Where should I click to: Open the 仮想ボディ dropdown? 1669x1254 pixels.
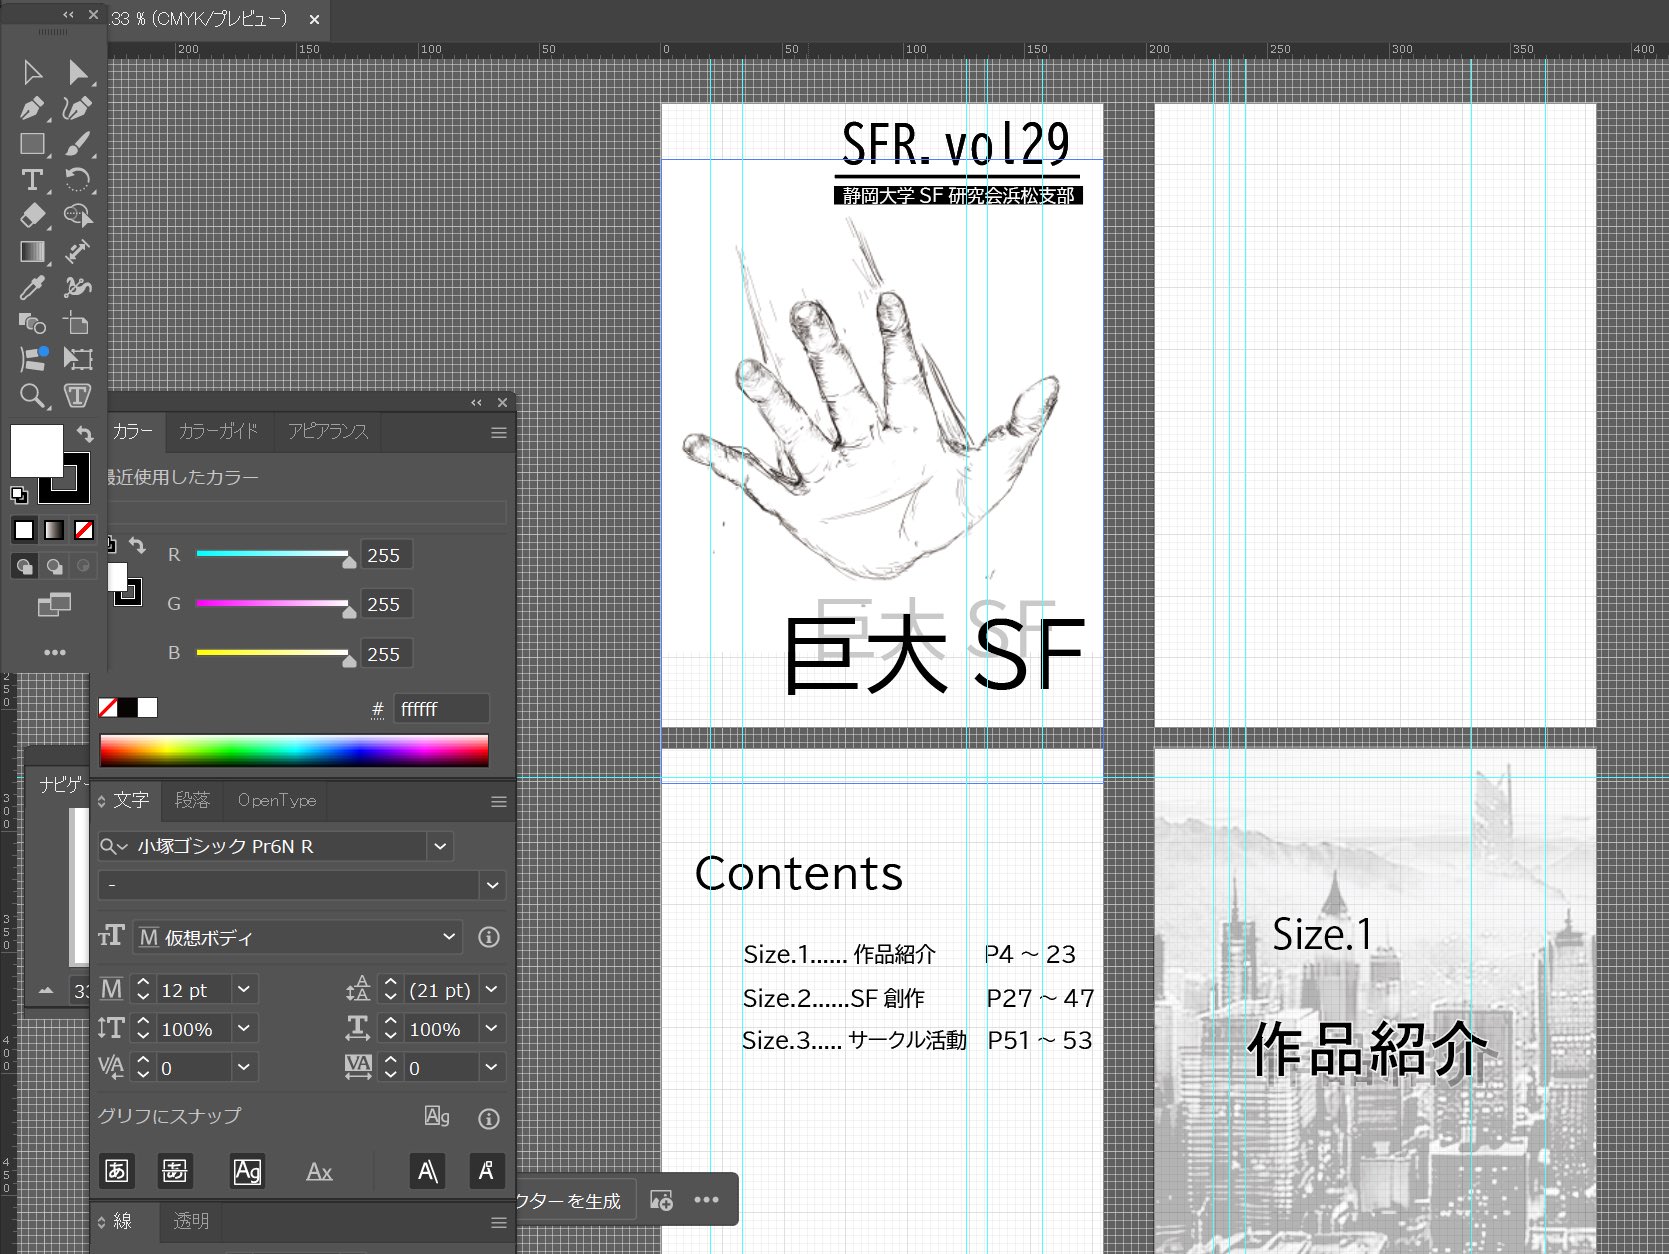449,937
